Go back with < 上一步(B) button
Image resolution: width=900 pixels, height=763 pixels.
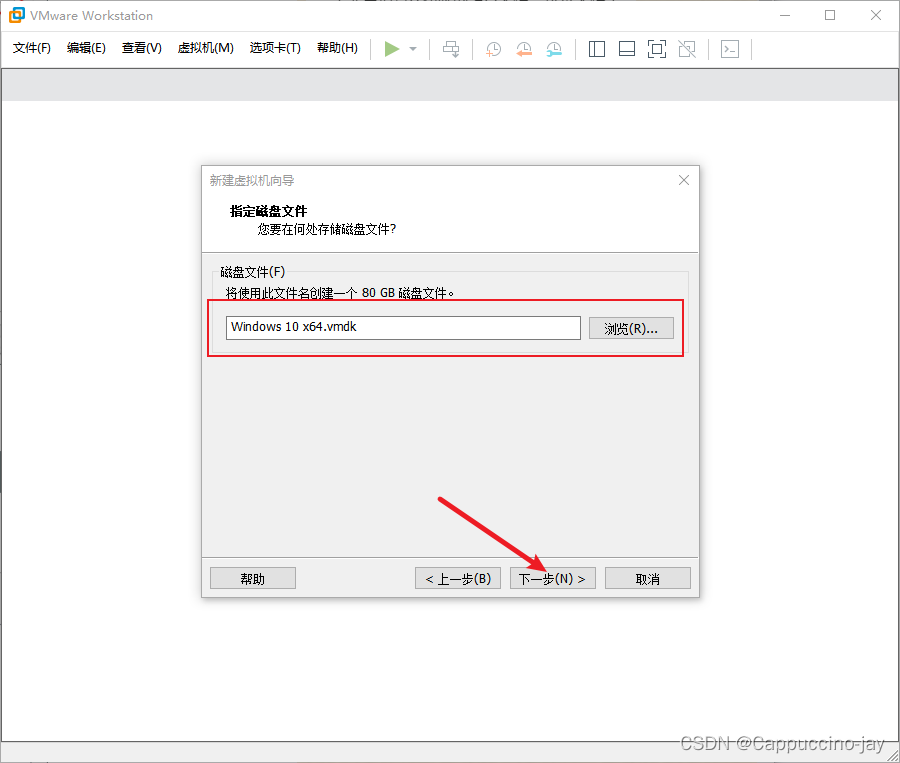tap(458, 579)
